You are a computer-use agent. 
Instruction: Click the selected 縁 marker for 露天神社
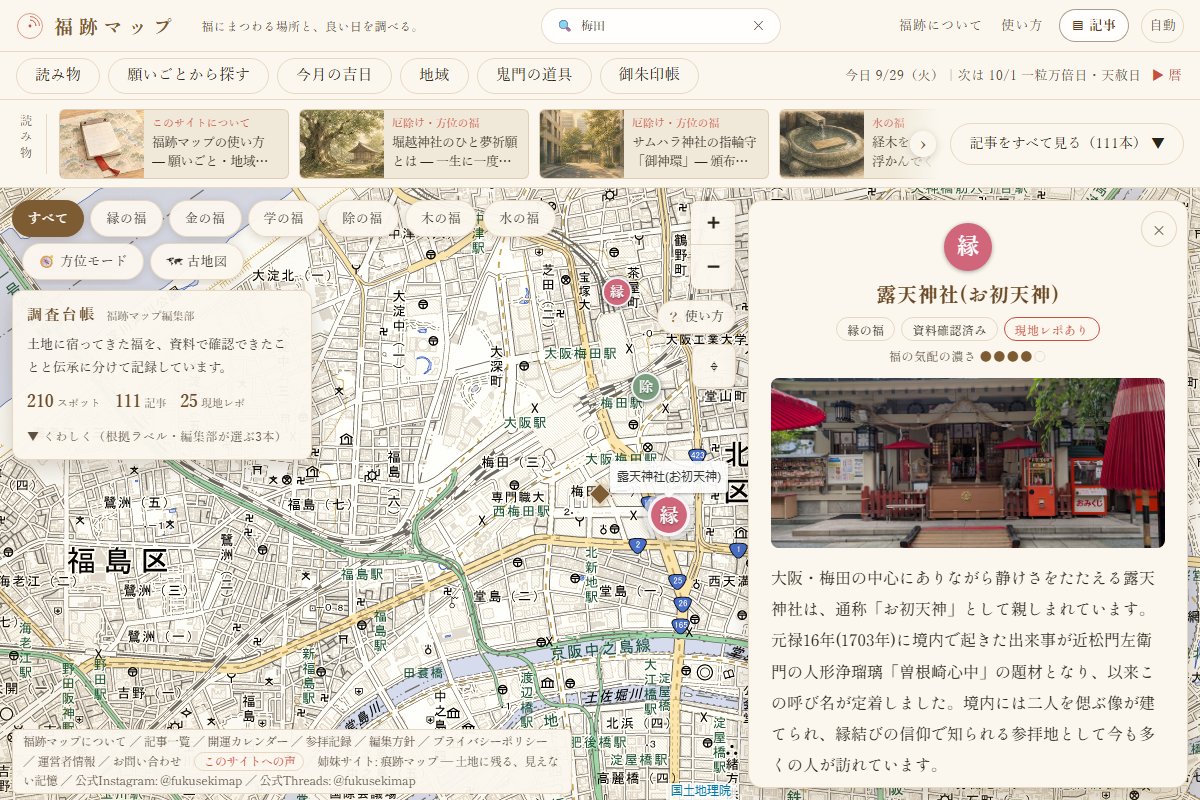[669, 516]
